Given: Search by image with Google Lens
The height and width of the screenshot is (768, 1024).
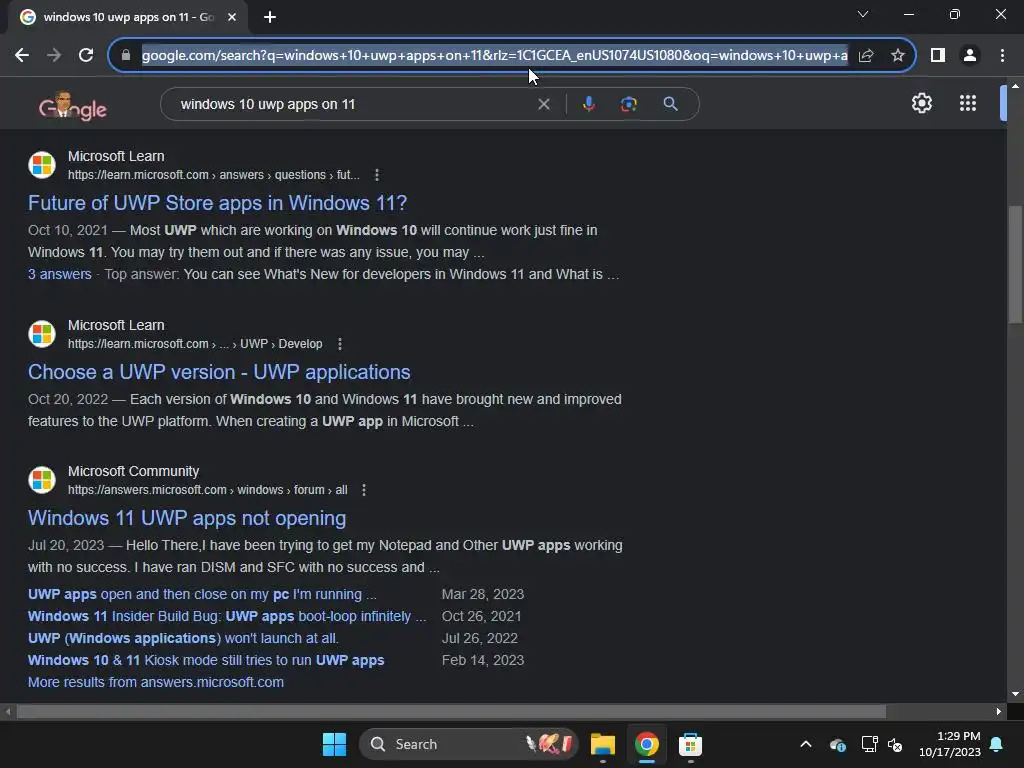Looking at the screenshot, I should 629,104.
